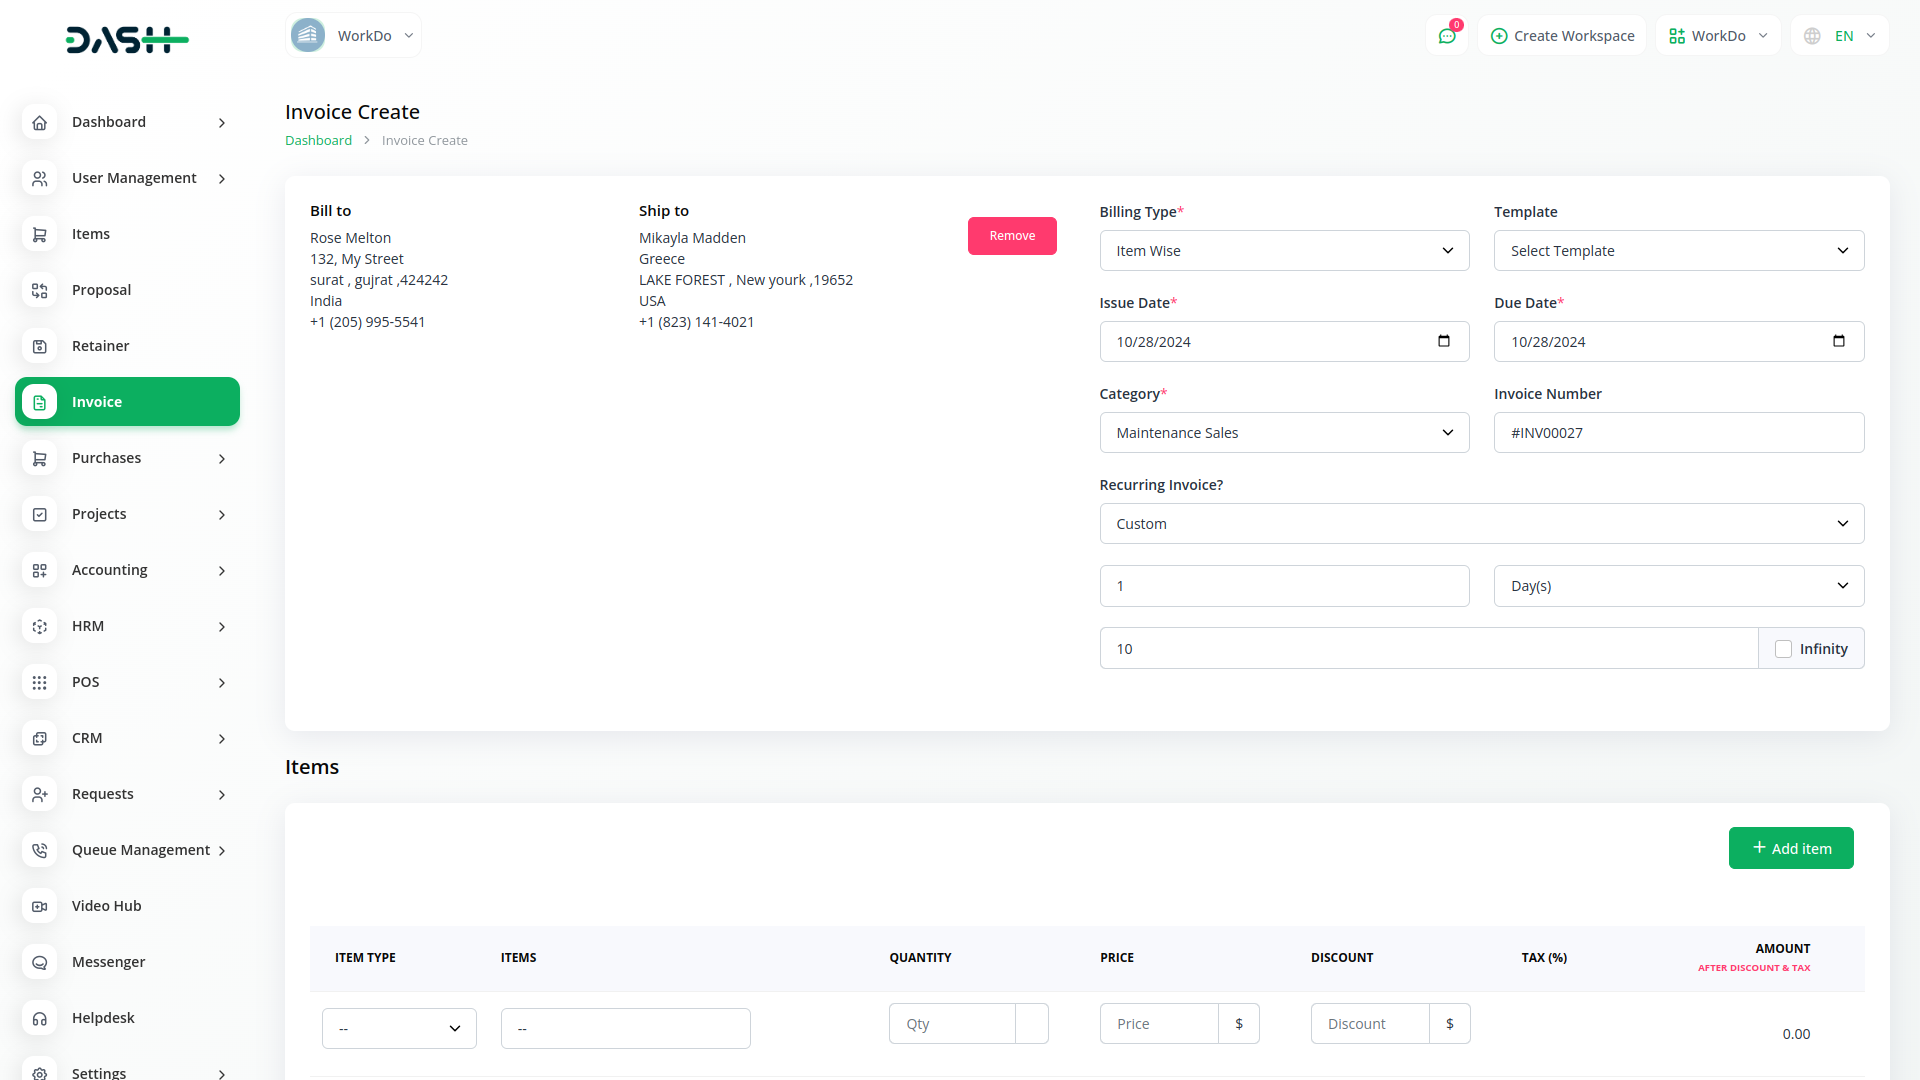Click the Add item button
Screen dimensions: 1920x1080
pyautogui.click(x=1790, y=848)
